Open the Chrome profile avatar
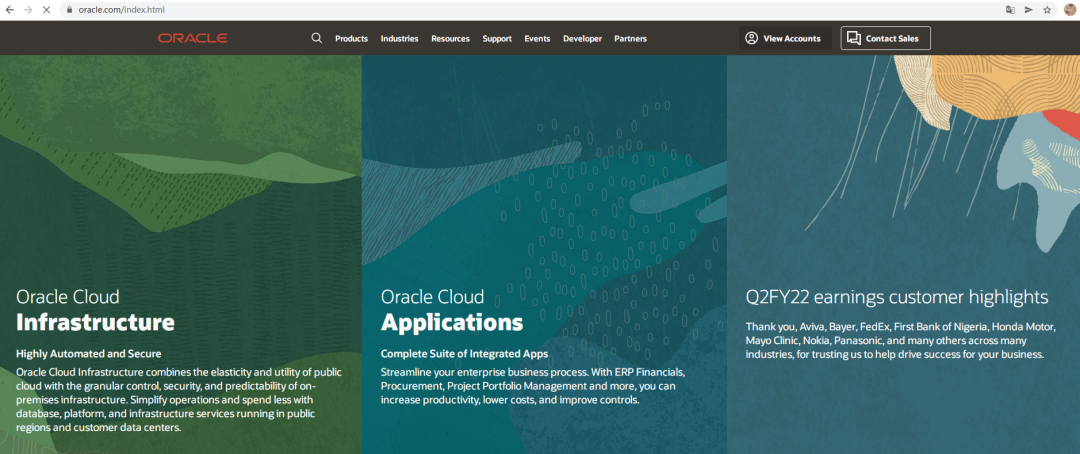The width and height of the screenshot is (1080, 454). click(x=1070, y=10)
